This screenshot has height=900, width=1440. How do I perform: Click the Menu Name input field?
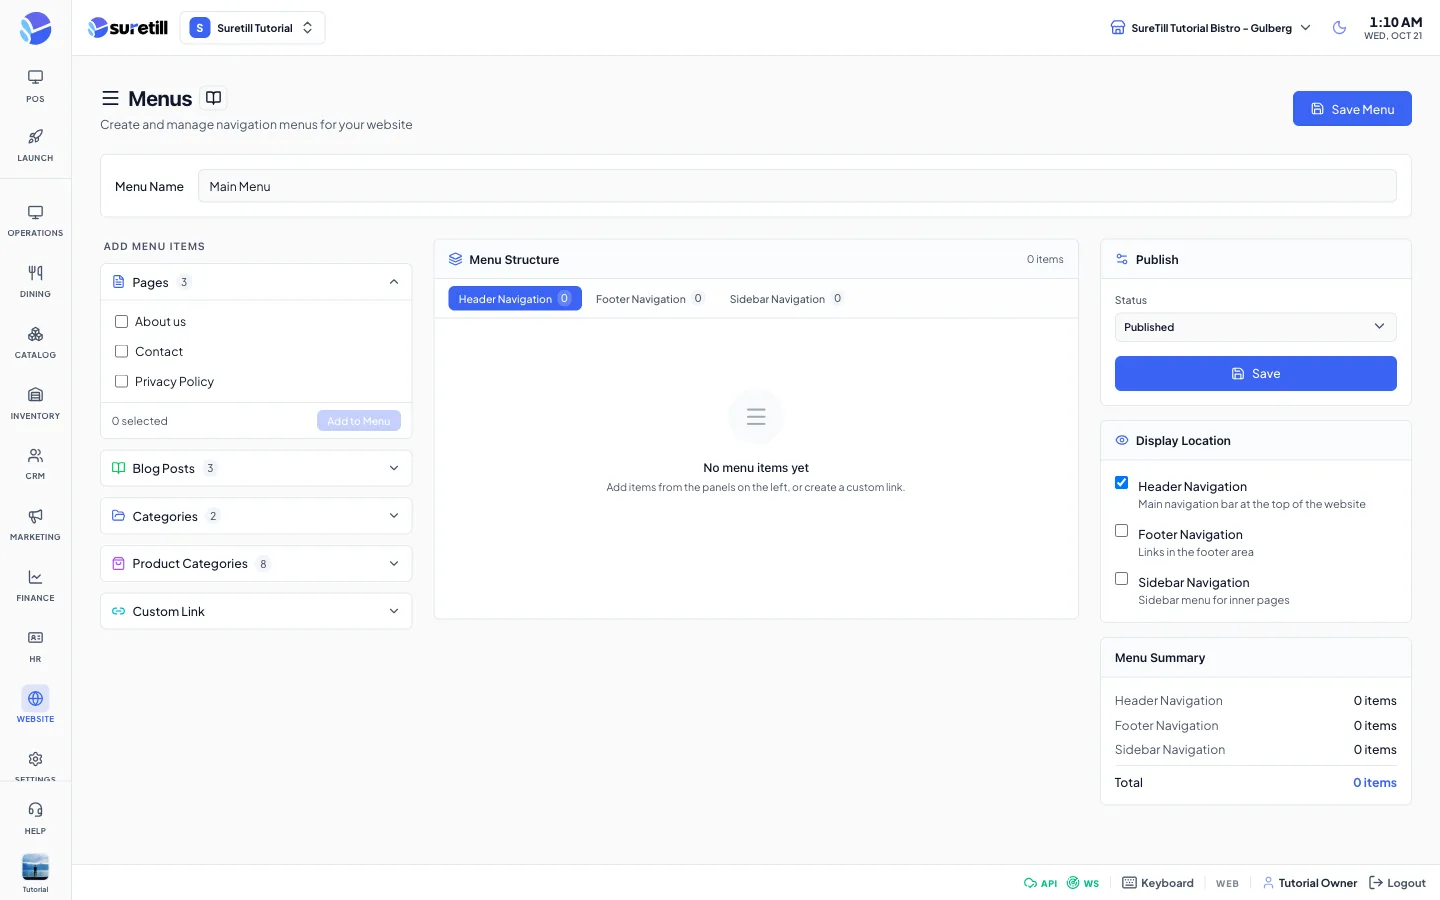coord(797,186)
